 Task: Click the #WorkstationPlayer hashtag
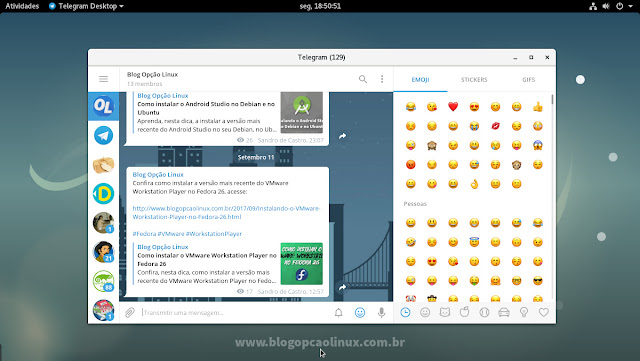pyautogui.click(x=213, y=234)
